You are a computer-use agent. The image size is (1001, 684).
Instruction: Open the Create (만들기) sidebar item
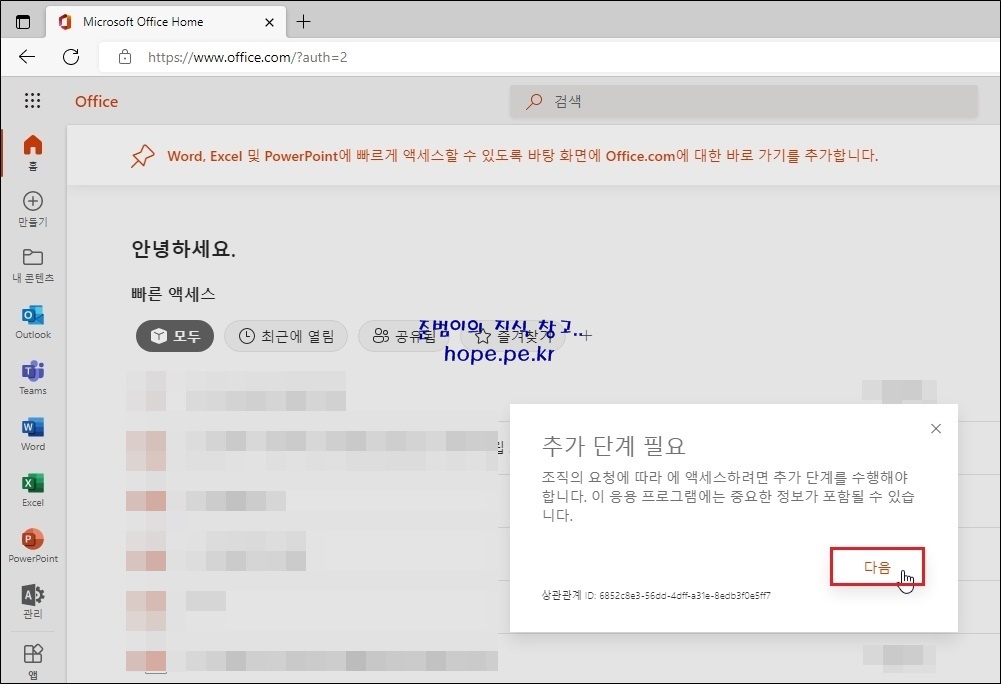tap(33, 209)
